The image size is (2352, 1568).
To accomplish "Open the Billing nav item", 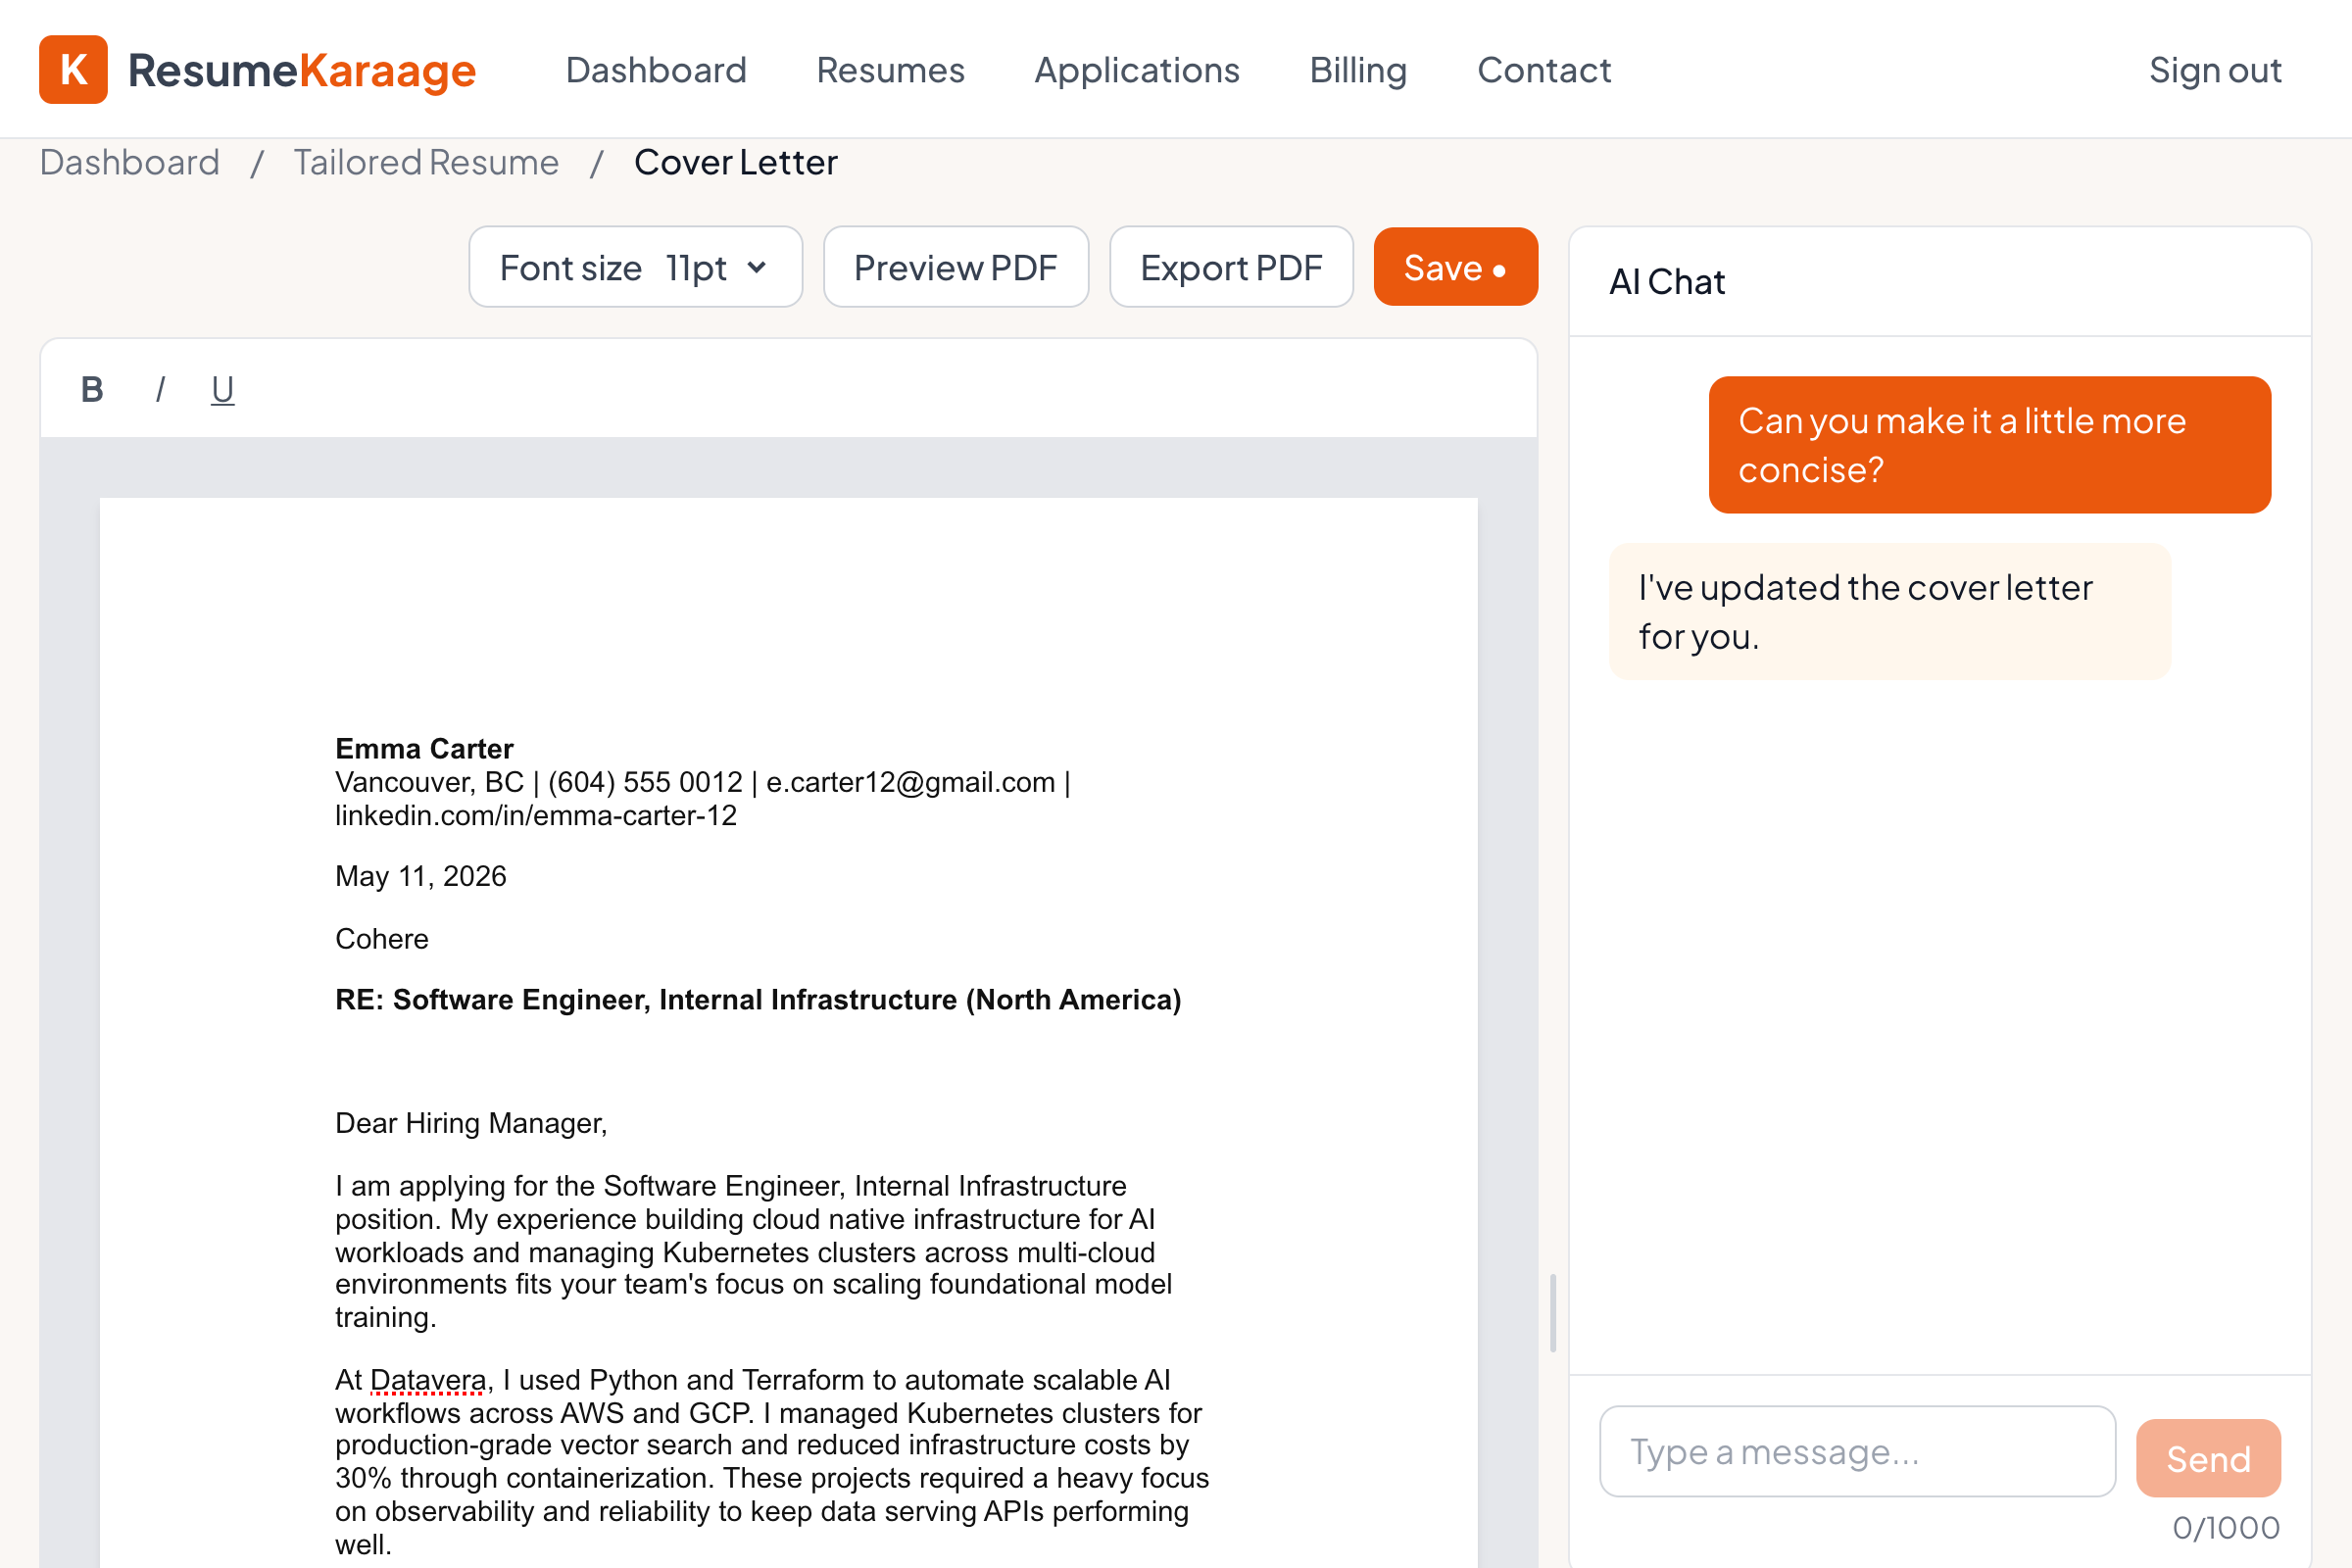I will click(1358, 70).
